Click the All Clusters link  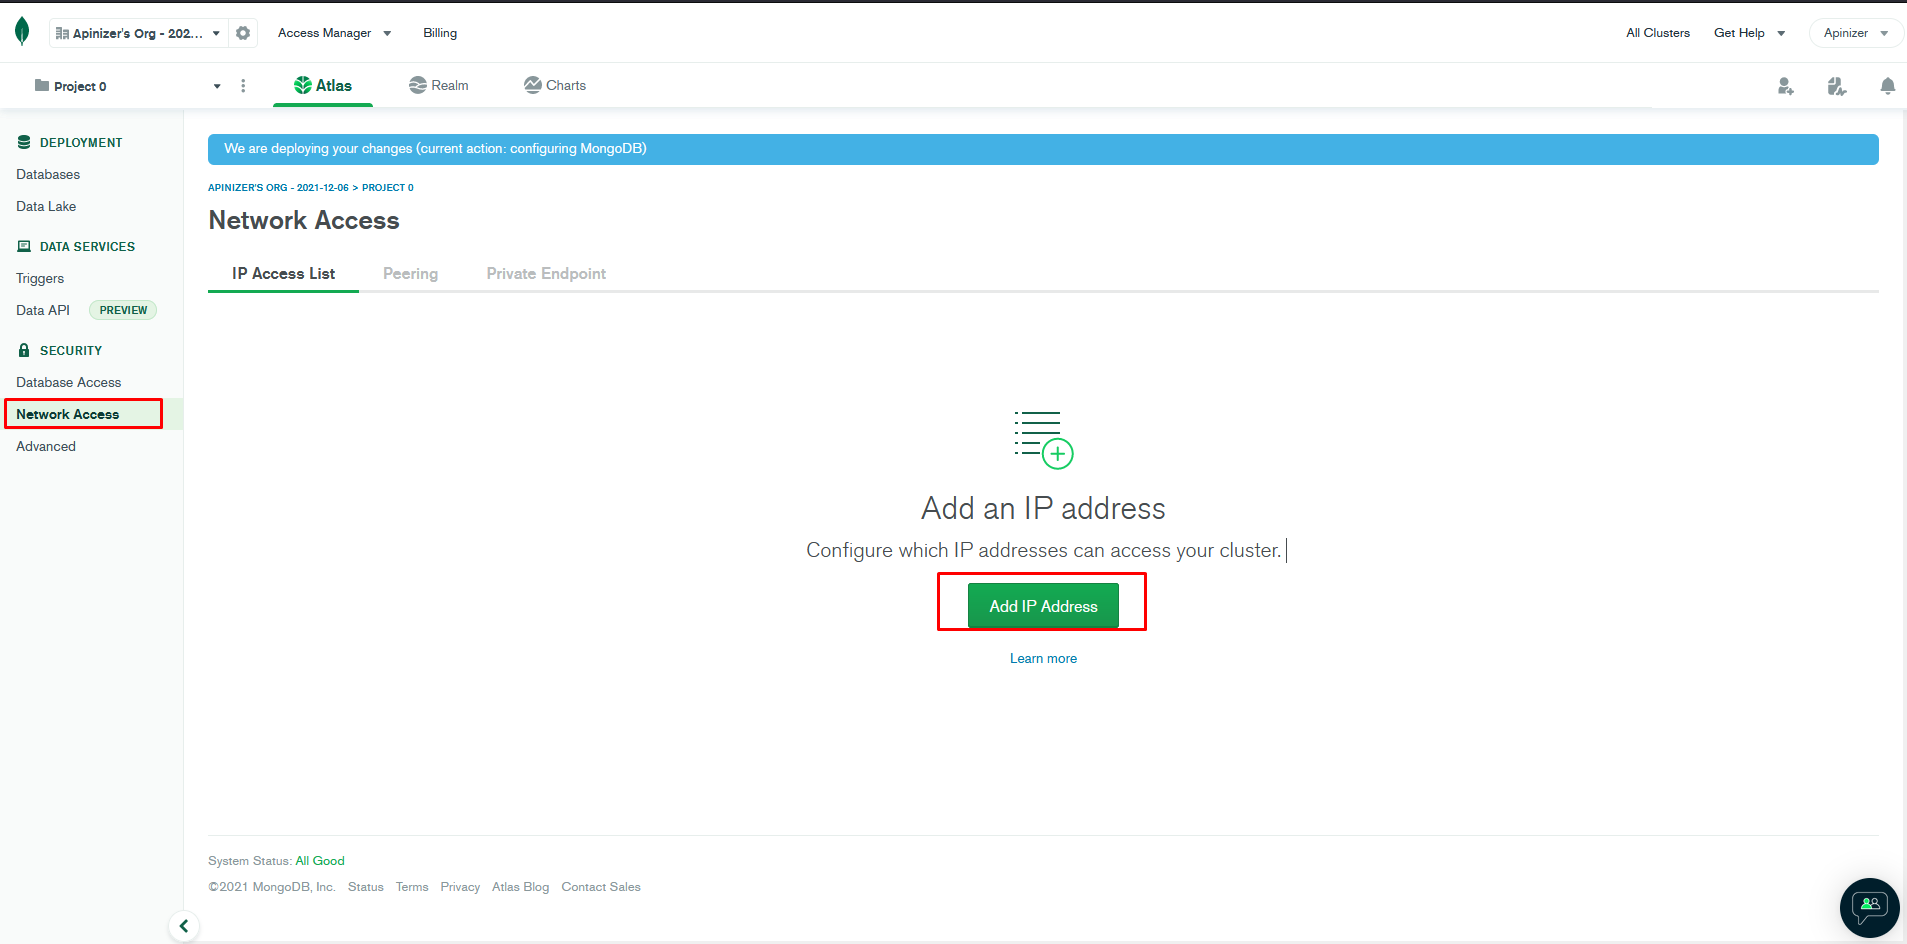click(1657, 33)
